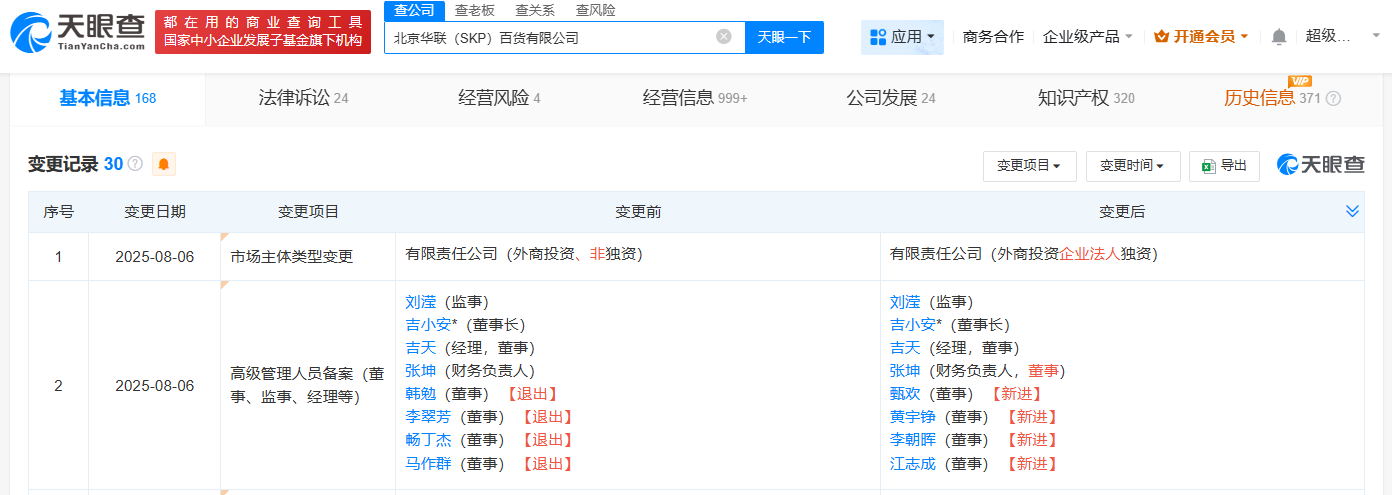Image resolution: width=1392 pixels, height=495 pixels.
Task: Open 江志成 new director profile link
Action: click(x=913, y=464)
